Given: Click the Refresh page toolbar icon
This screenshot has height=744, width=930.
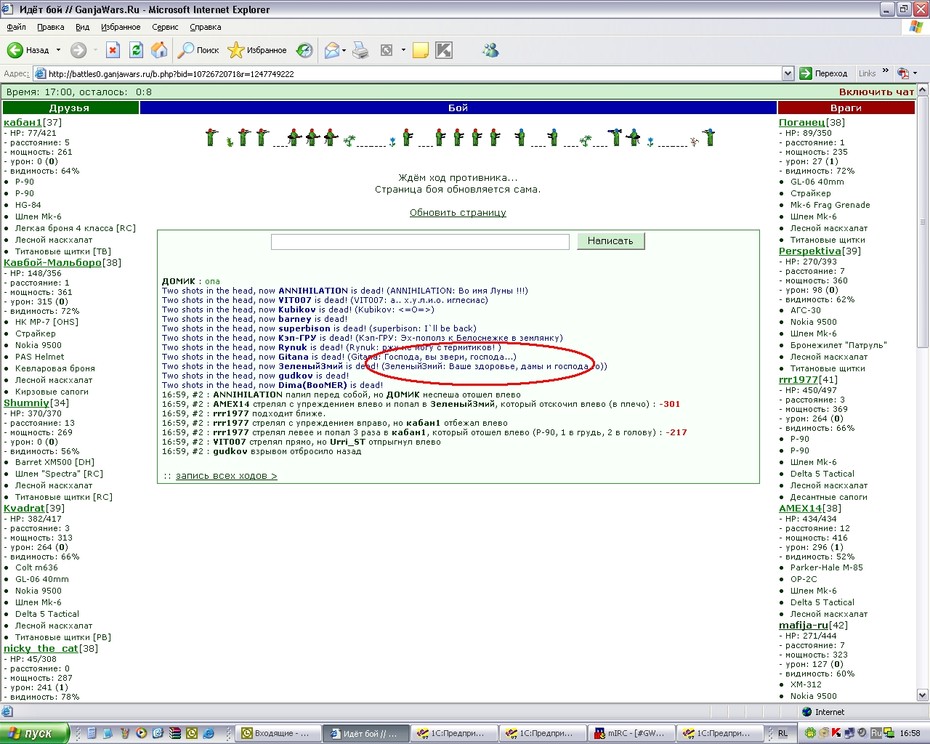Looking at the screenshot, I should coord(136,50).
